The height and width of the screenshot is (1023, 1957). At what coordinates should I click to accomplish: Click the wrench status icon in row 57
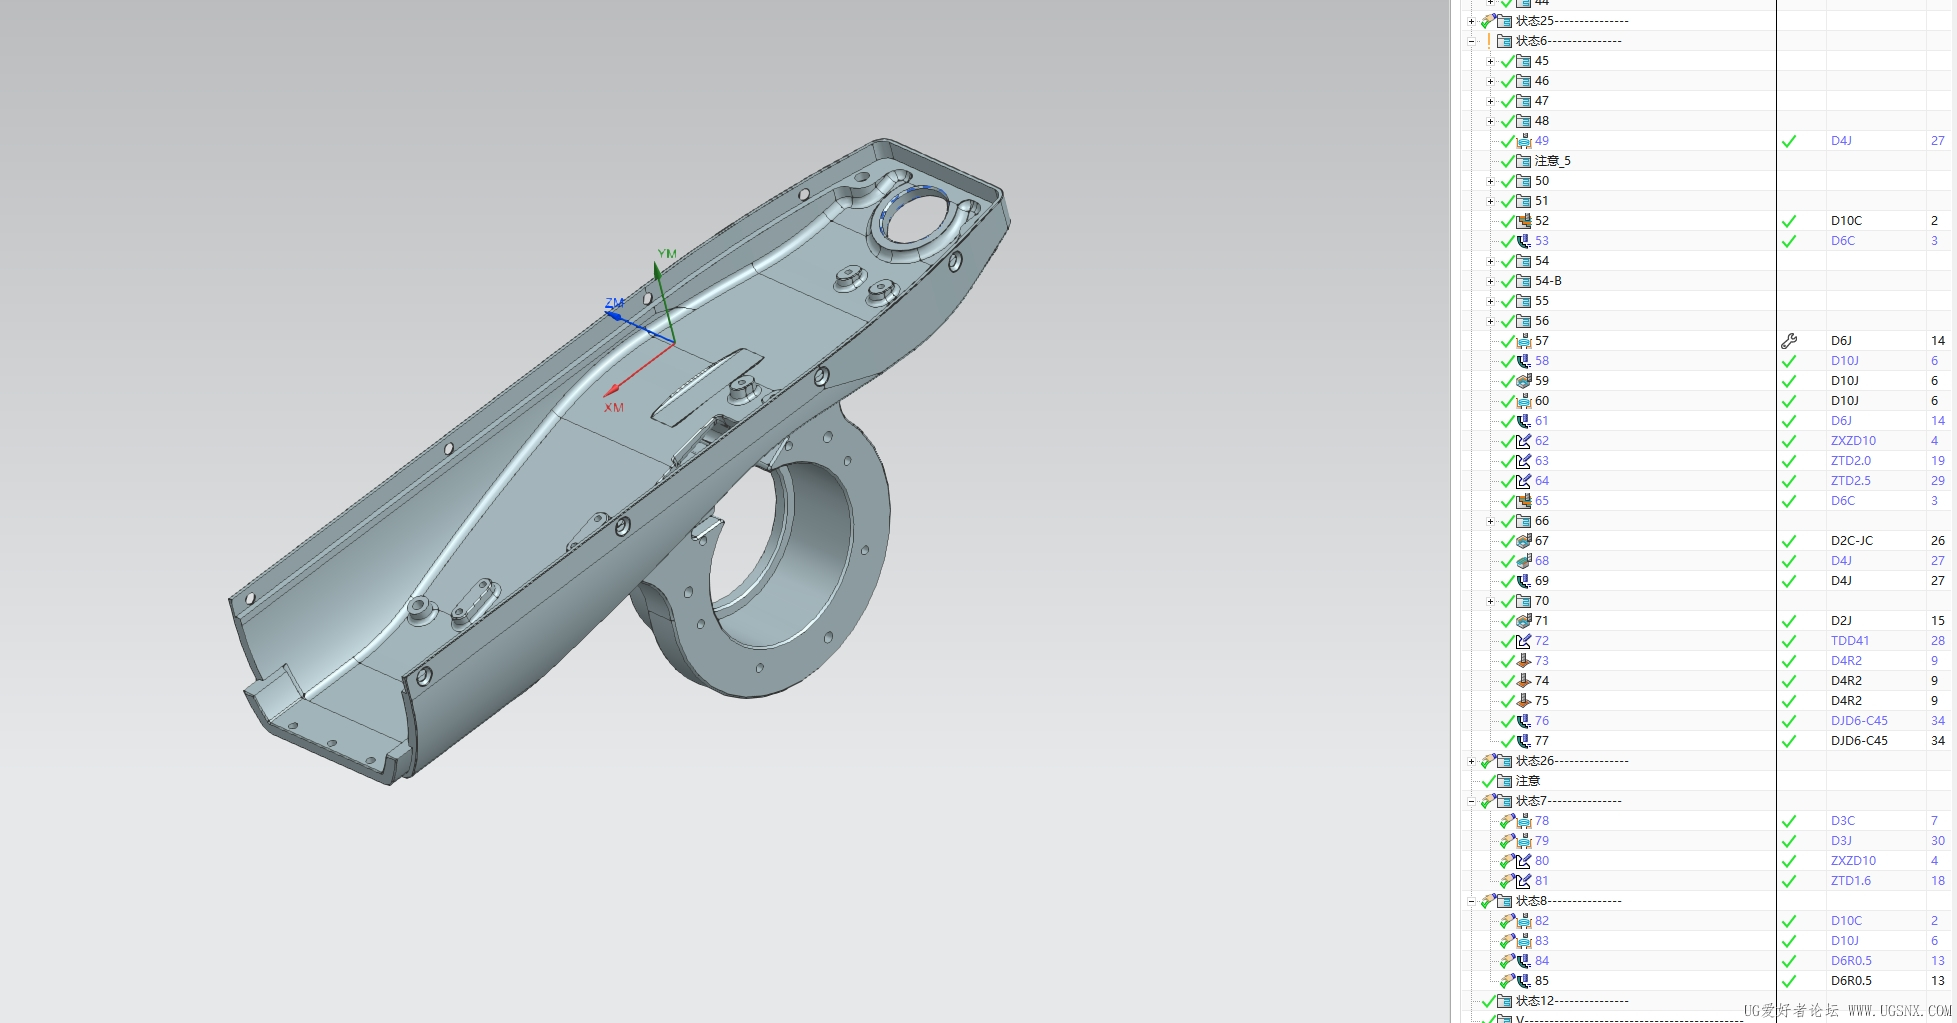(x=1789, y=341)
